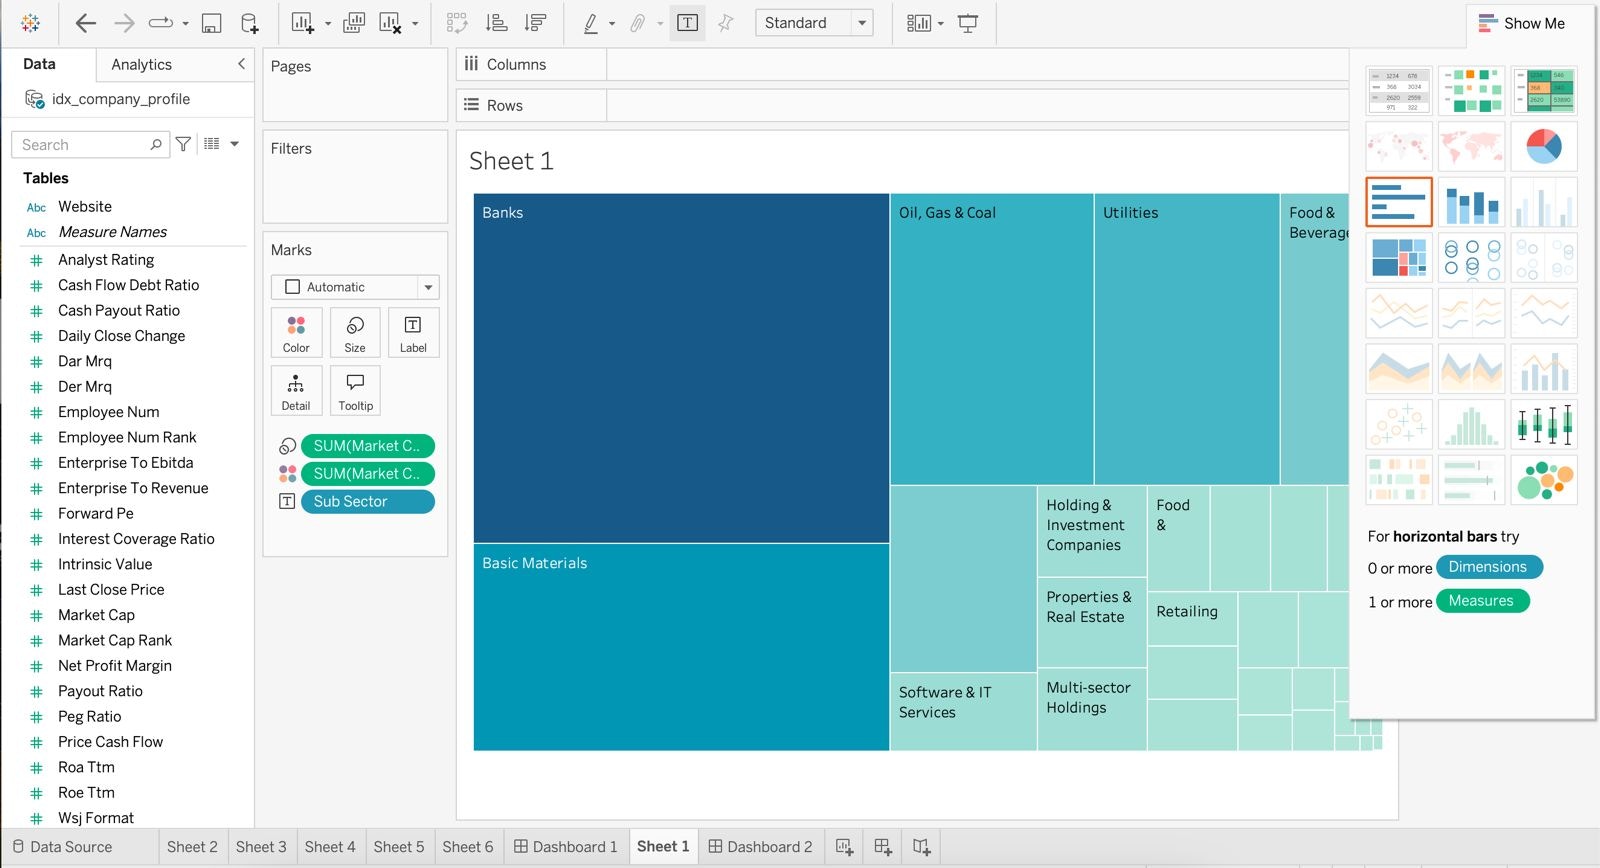Open the Tooltip marks card
Image resolution: width=1600 pixels, height=868 pixels.
pyautogui.click(x=355, y=391)
